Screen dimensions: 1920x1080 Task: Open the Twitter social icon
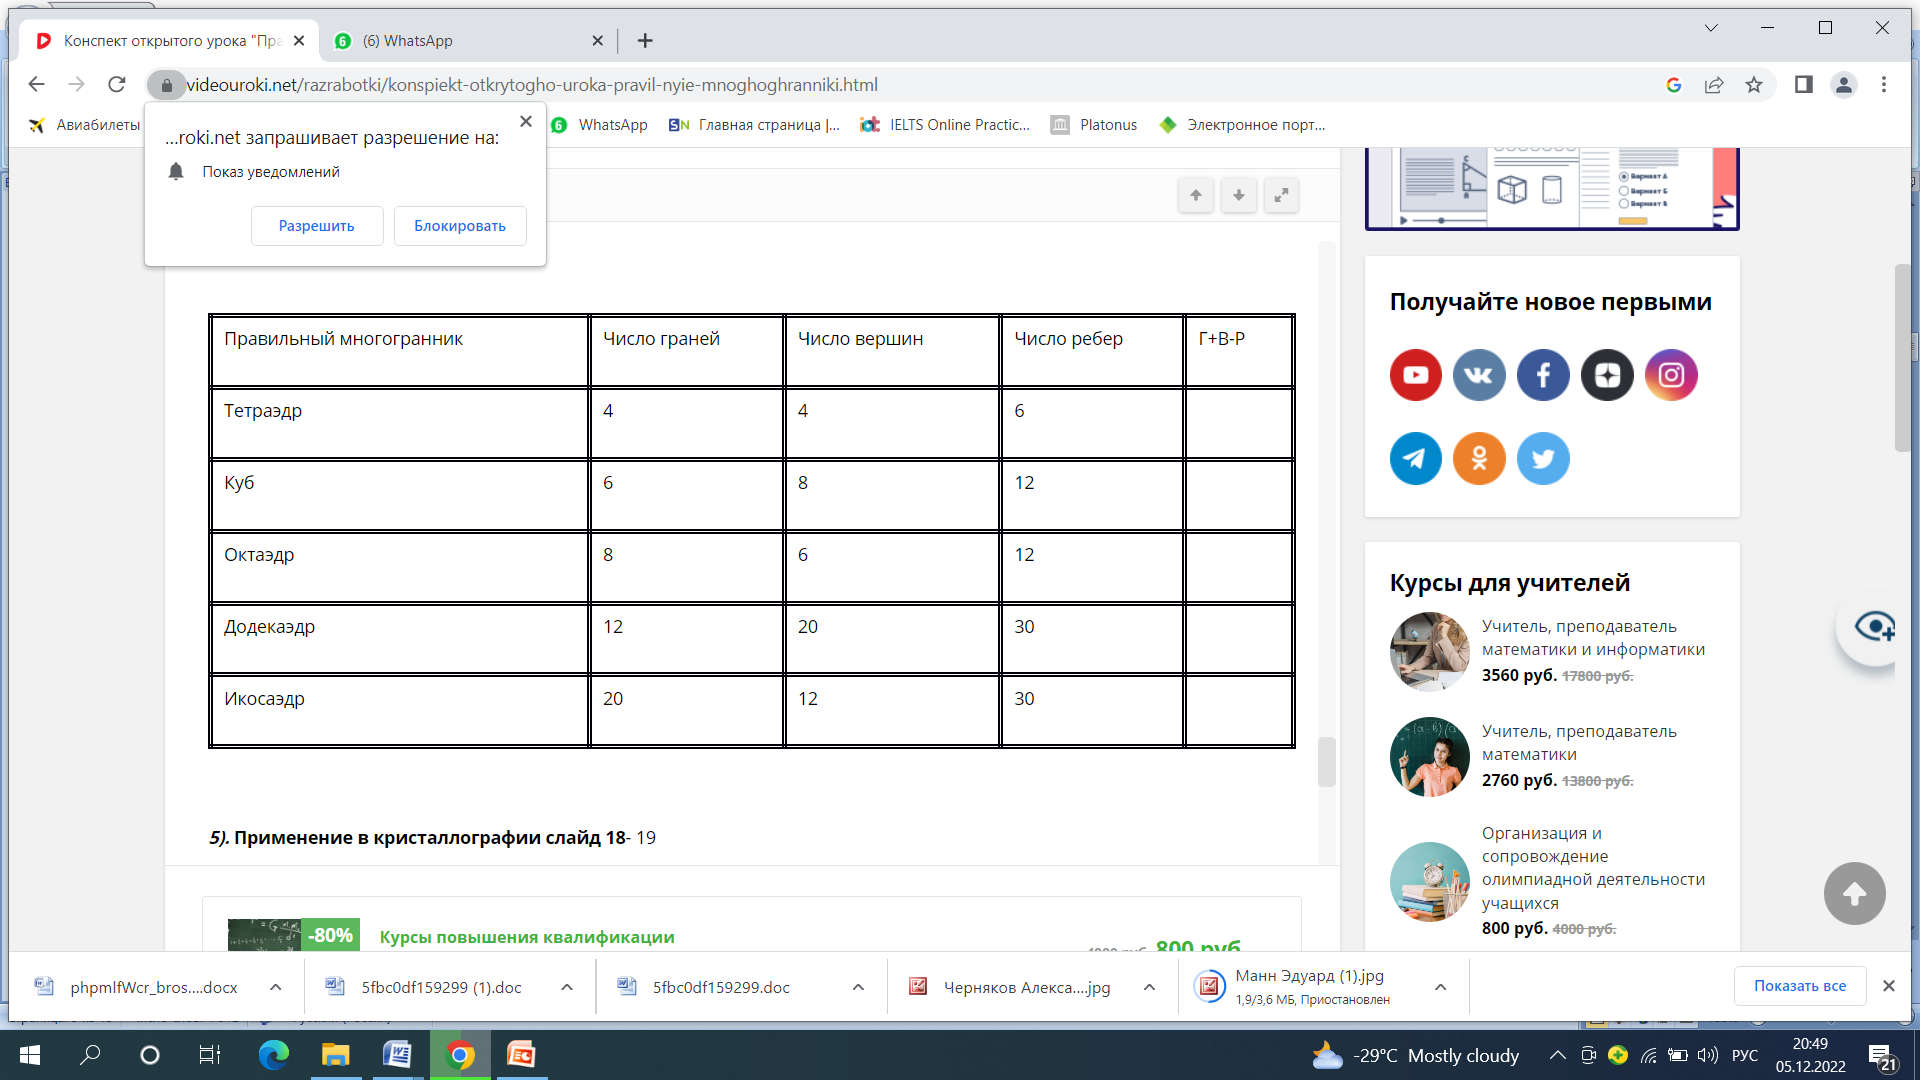click(1543, 459)
